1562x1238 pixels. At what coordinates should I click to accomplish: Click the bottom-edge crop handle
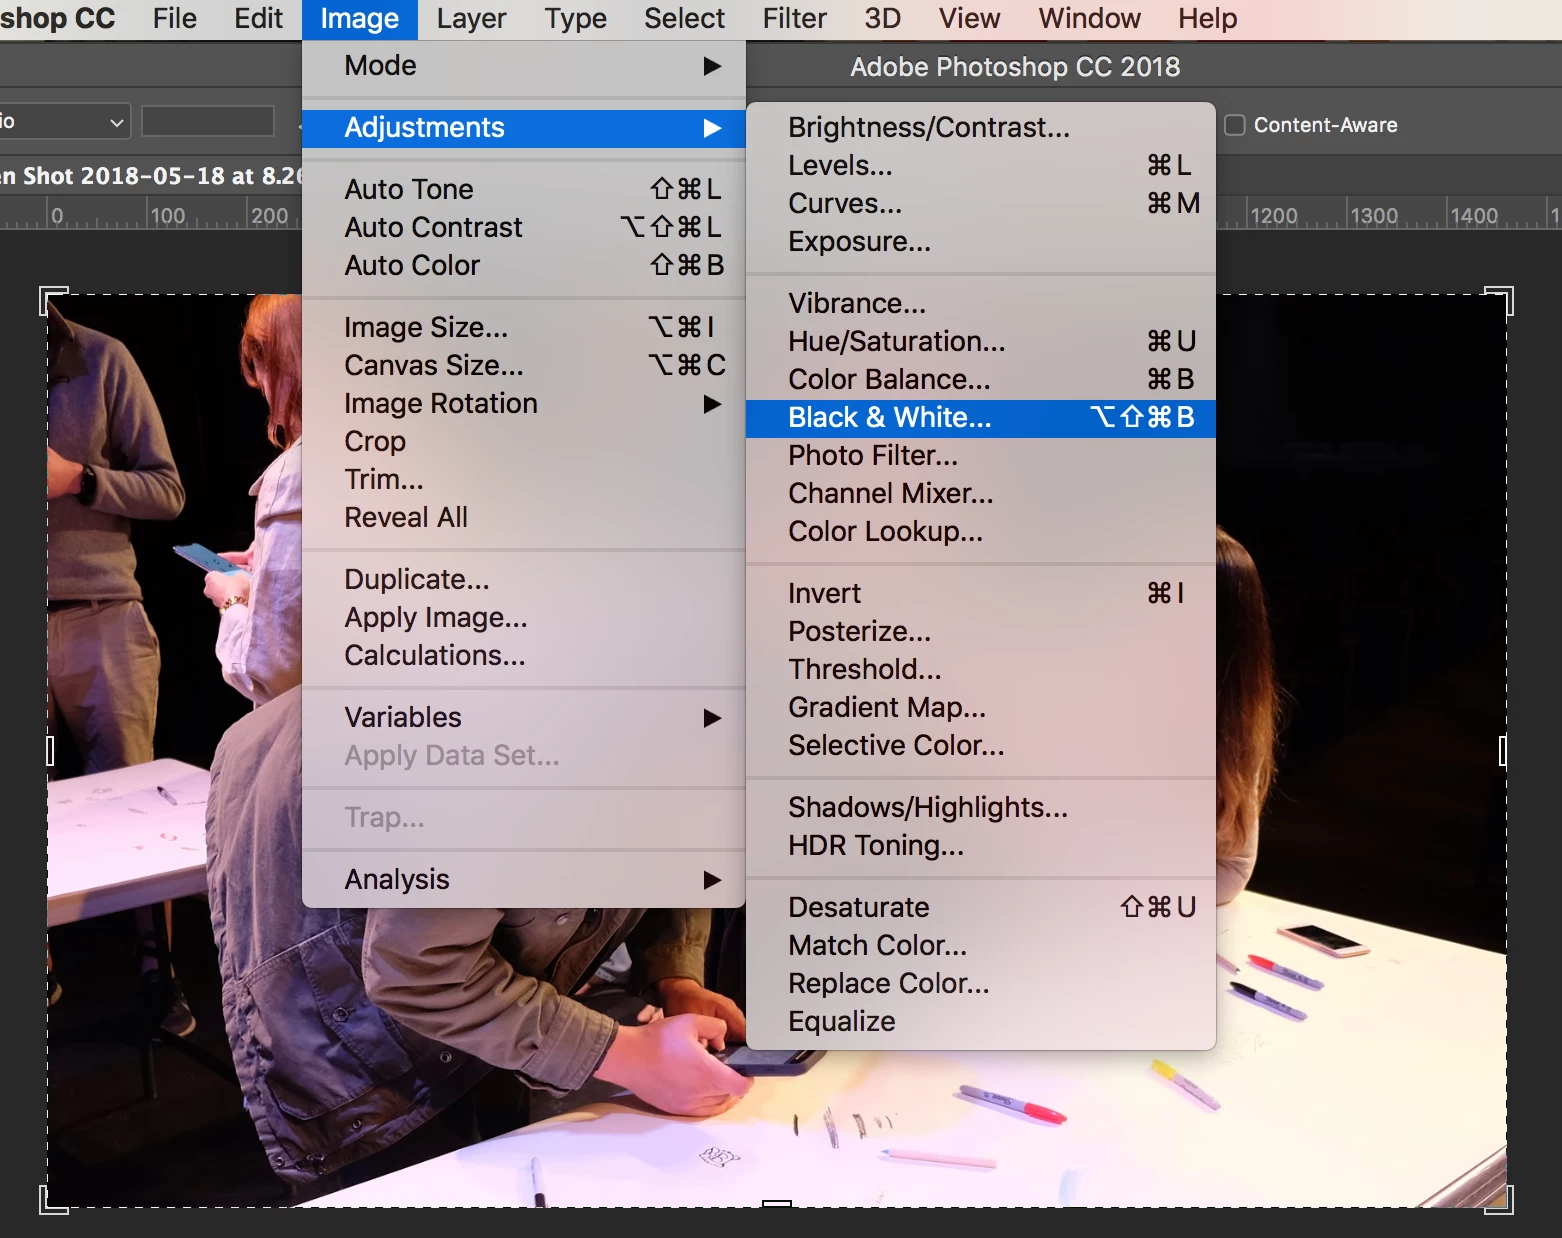[777, 1204]
